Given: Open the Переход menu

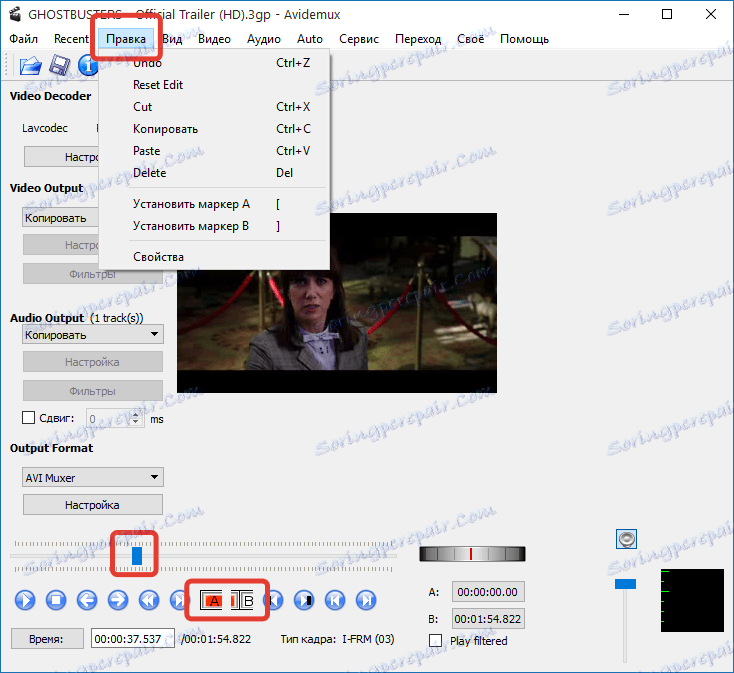Looking at the screenshot, I should 418,39.
